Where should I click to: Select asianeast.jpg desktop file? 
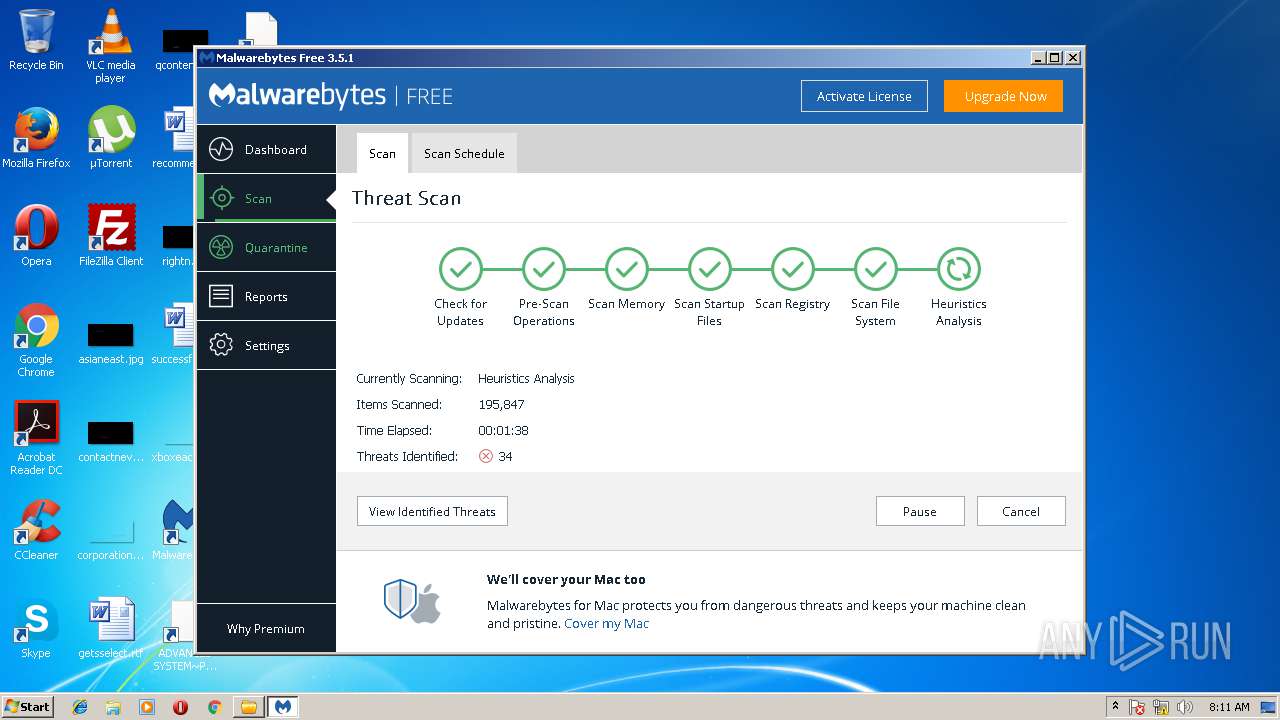coord(110,345)
